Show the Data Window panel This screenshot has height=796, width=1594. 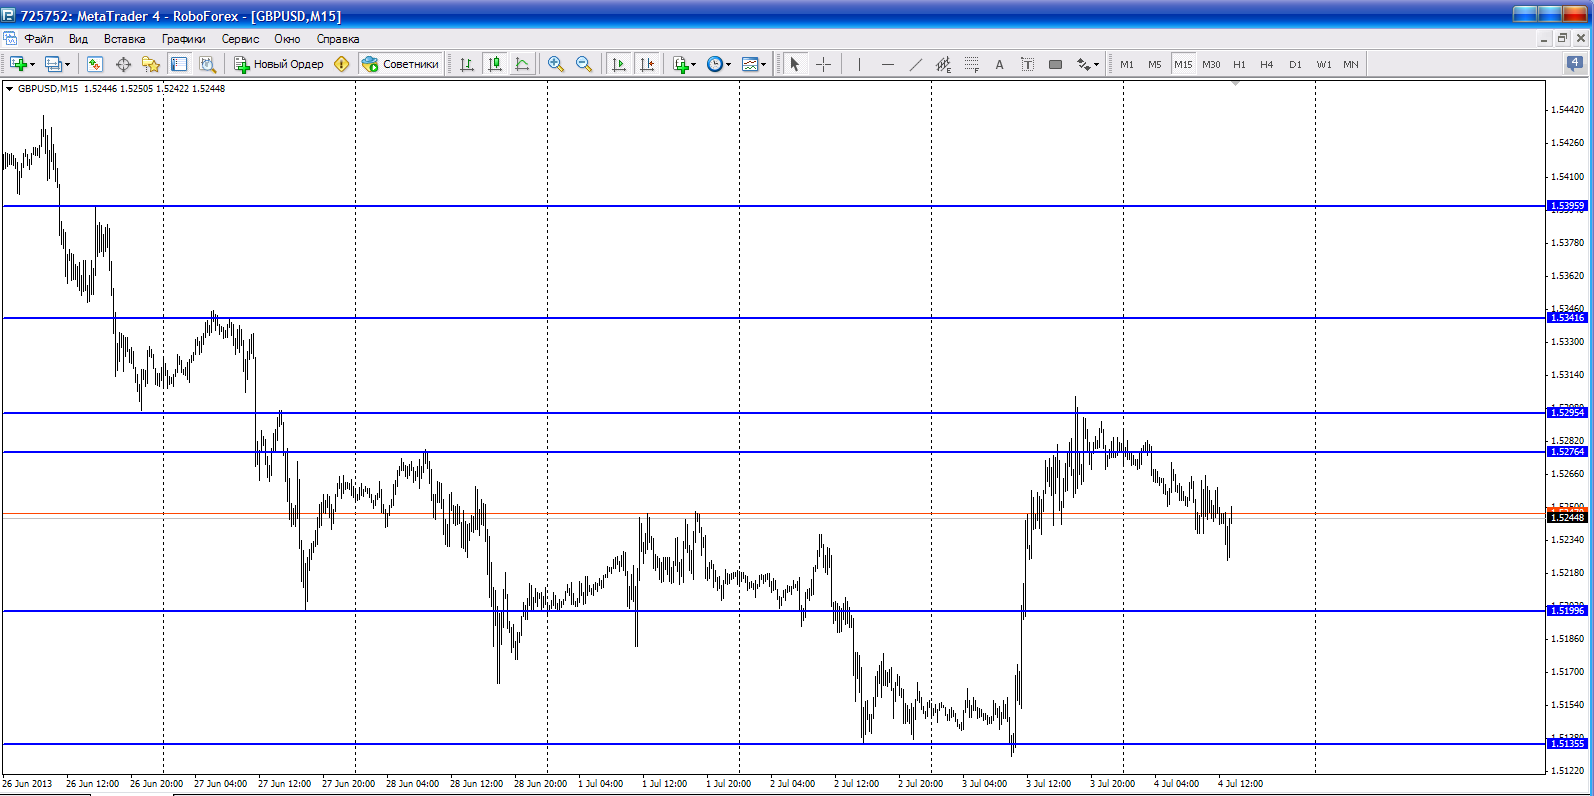pyautogui.click(x=123, y=64)
